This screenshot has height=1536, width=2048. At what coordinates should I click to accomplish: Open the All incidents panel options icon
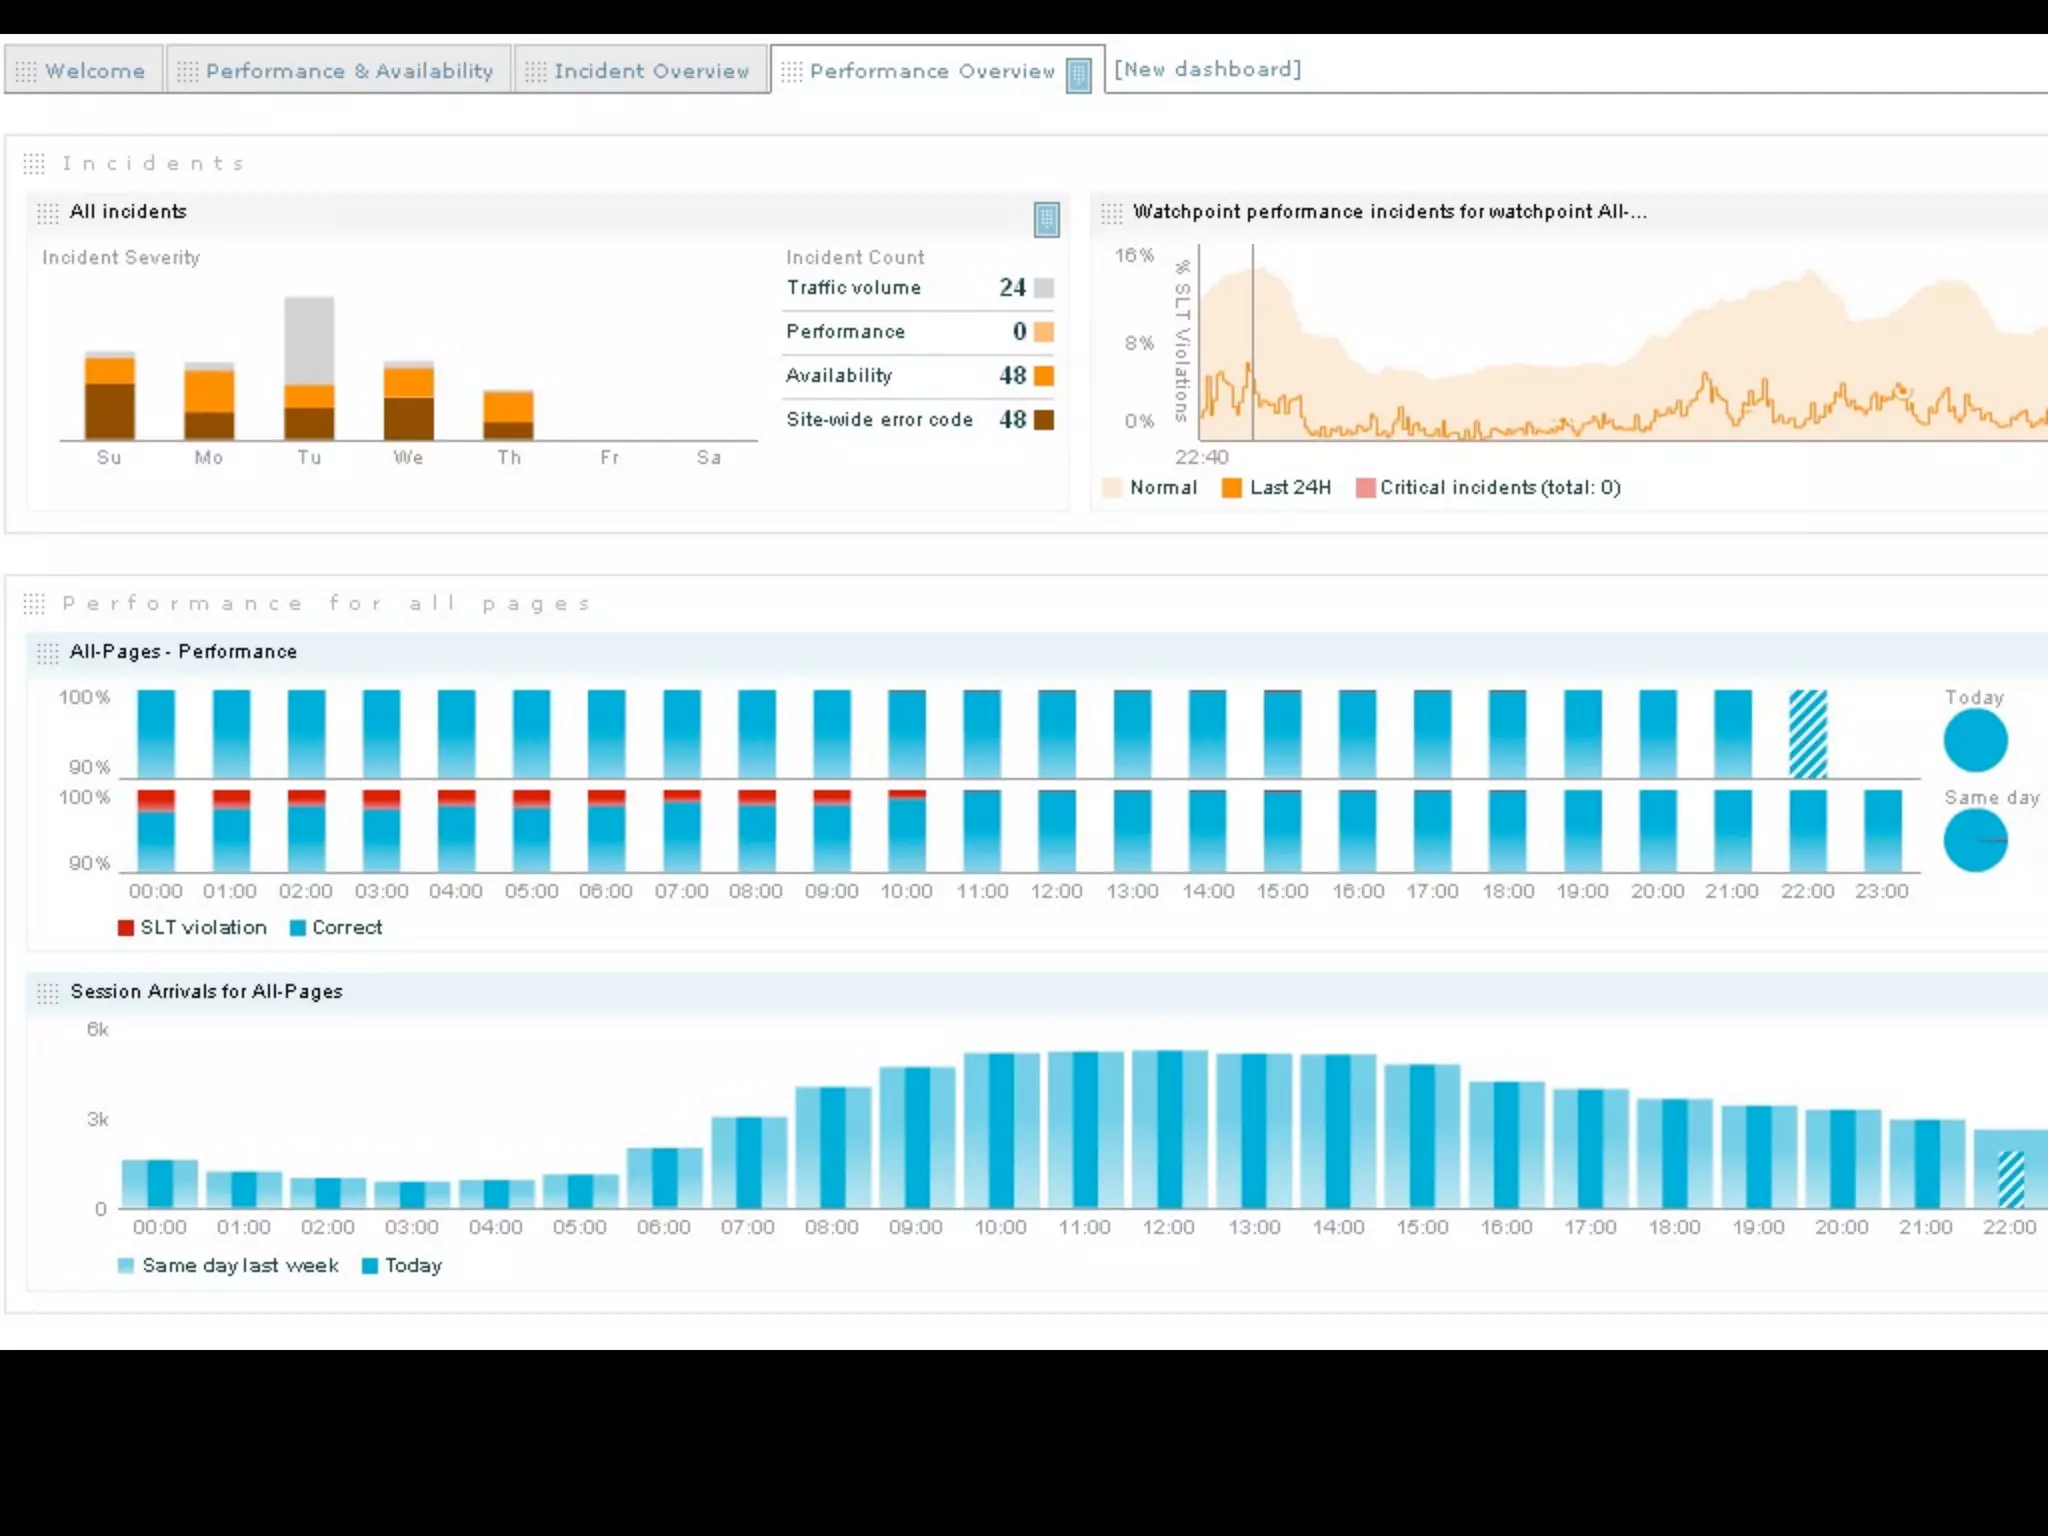[x=1046, y=219]
